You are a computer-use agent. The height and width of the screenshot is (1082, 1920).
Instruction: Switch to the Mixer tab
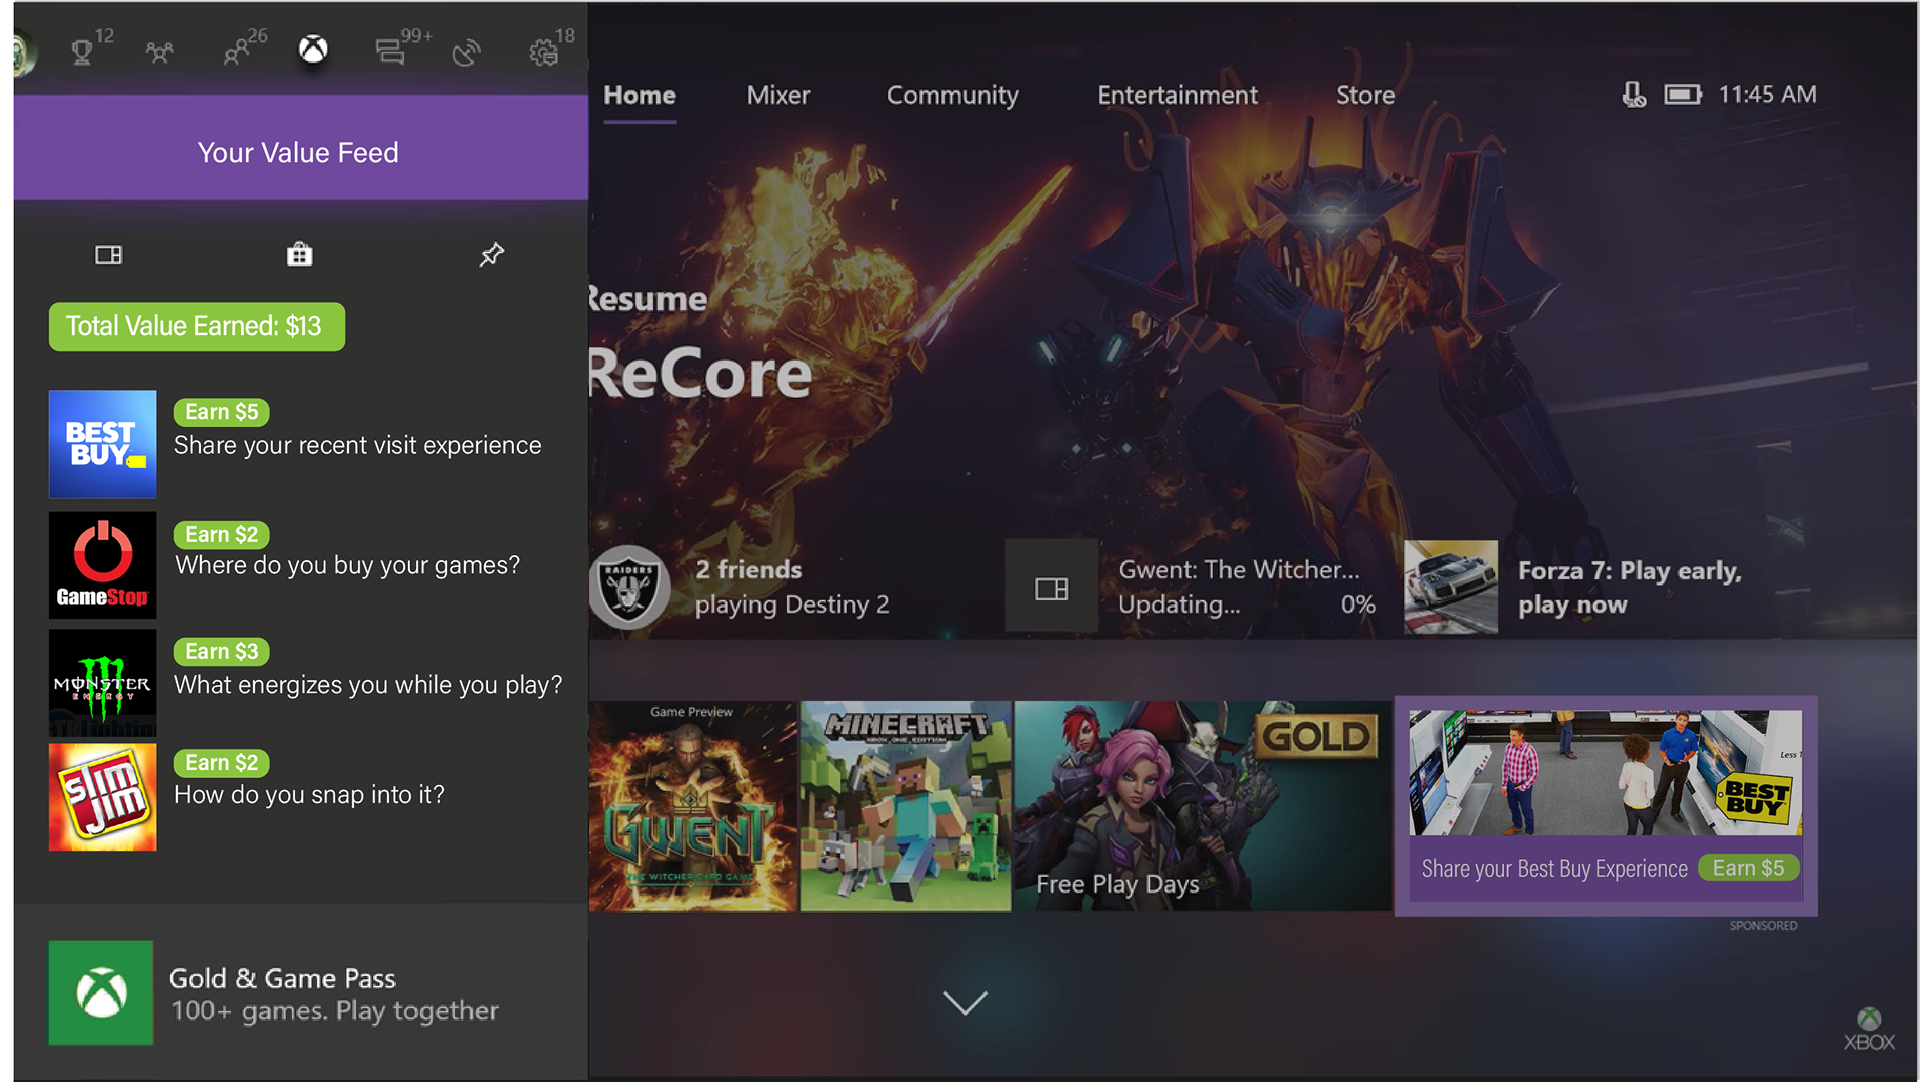(778, 95)
